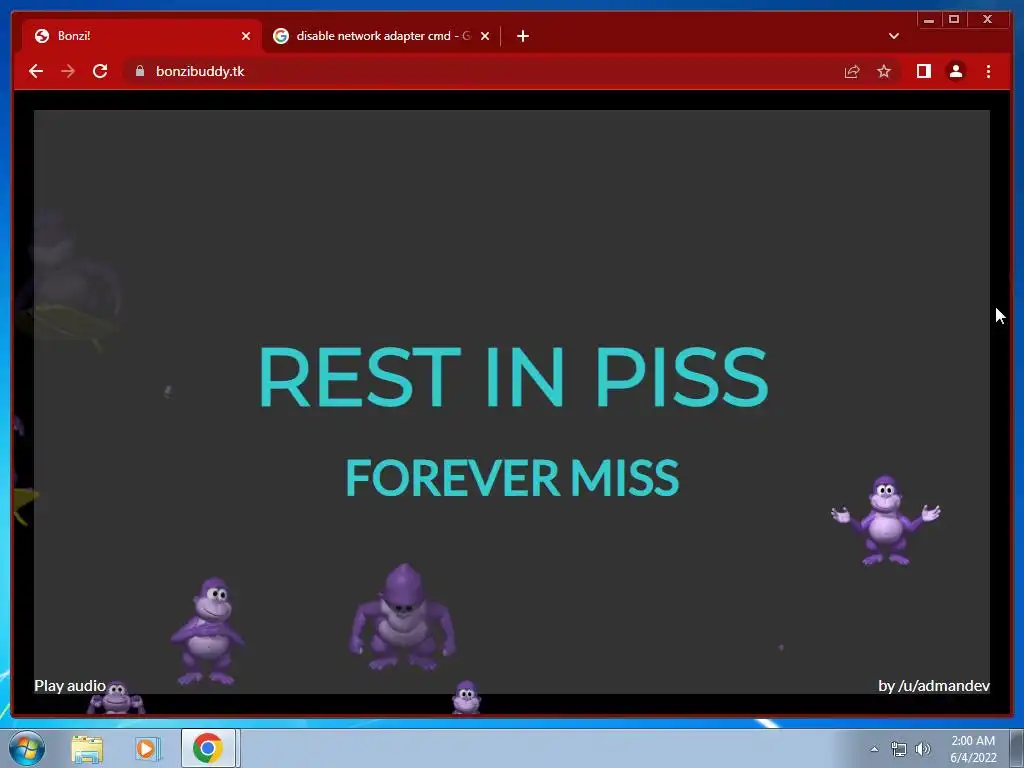Open Chrome side panel
This screenshot has width=1024, height=768.
923,71
